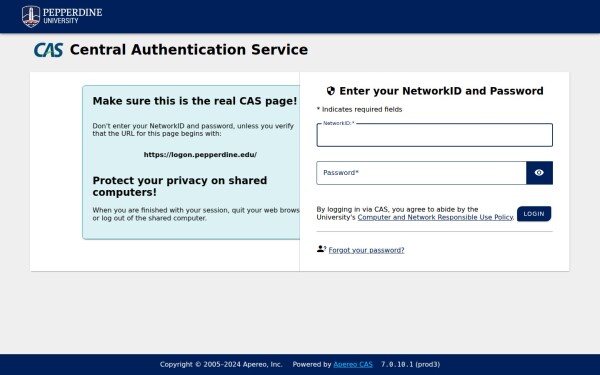600x375 pixels.
Task: Click the 'Enter your NetworkID and Password' heading
Action: (x=441, y=91)
